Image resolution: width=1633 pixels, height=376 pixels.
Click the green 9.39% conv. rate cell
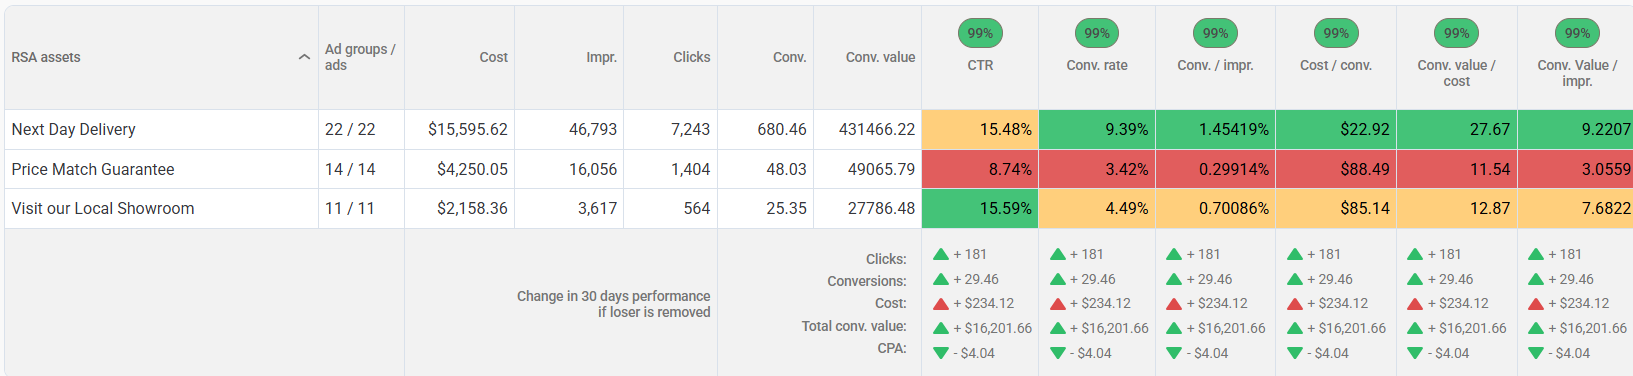click(1097, 130)
